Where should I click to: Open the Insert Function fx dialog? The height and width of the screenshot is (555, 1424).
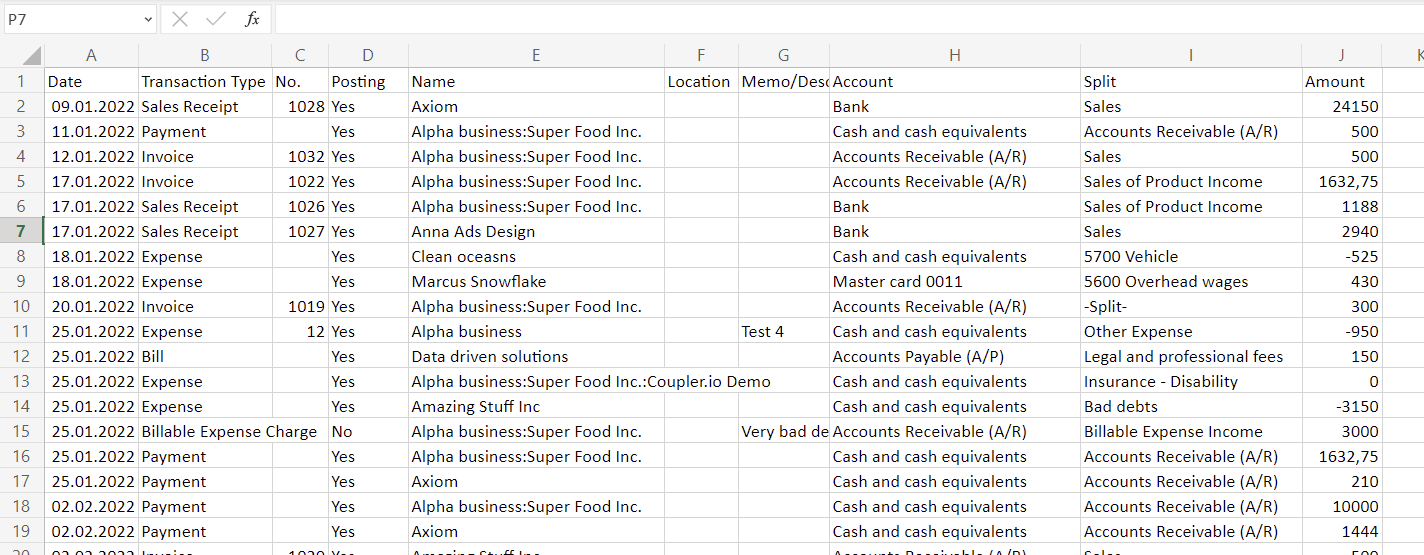(253, 19)
